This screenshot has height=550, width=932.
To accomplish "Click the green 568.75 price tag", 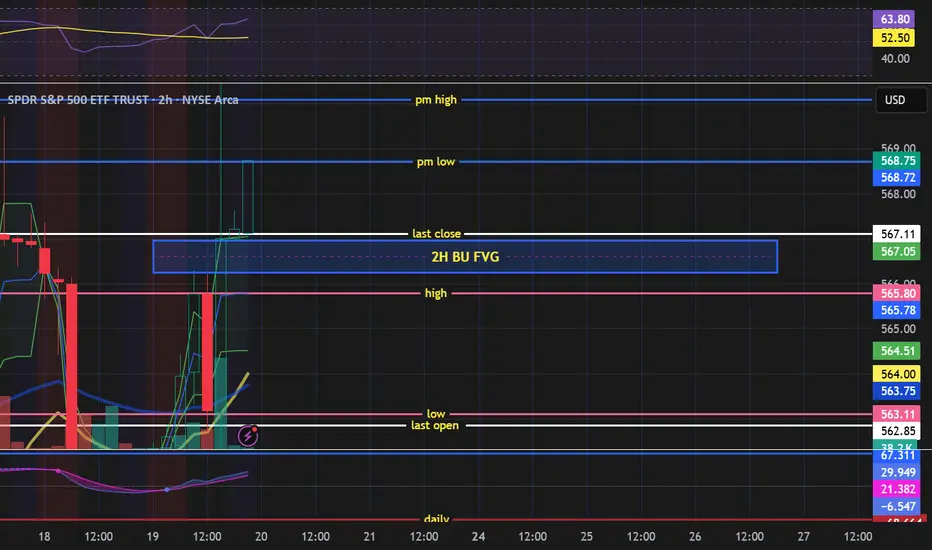I will point(896,161).
